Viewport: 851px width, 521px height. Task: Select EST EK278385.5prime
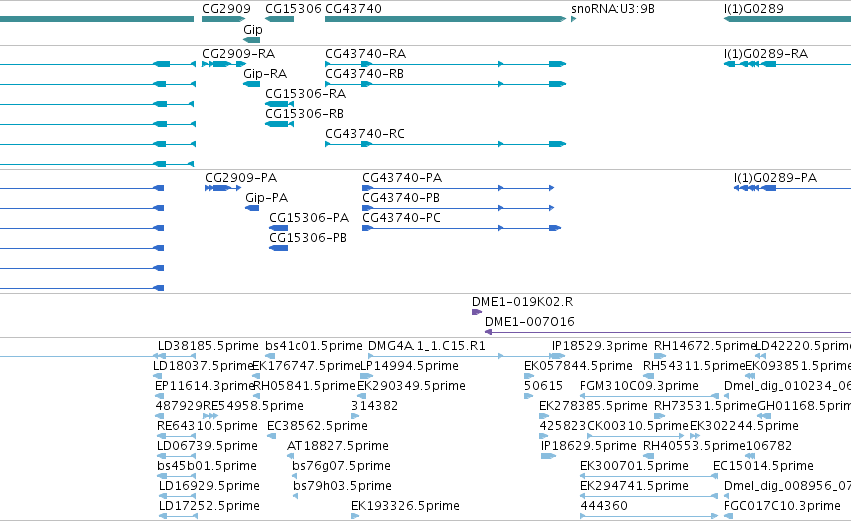[593, 406]
